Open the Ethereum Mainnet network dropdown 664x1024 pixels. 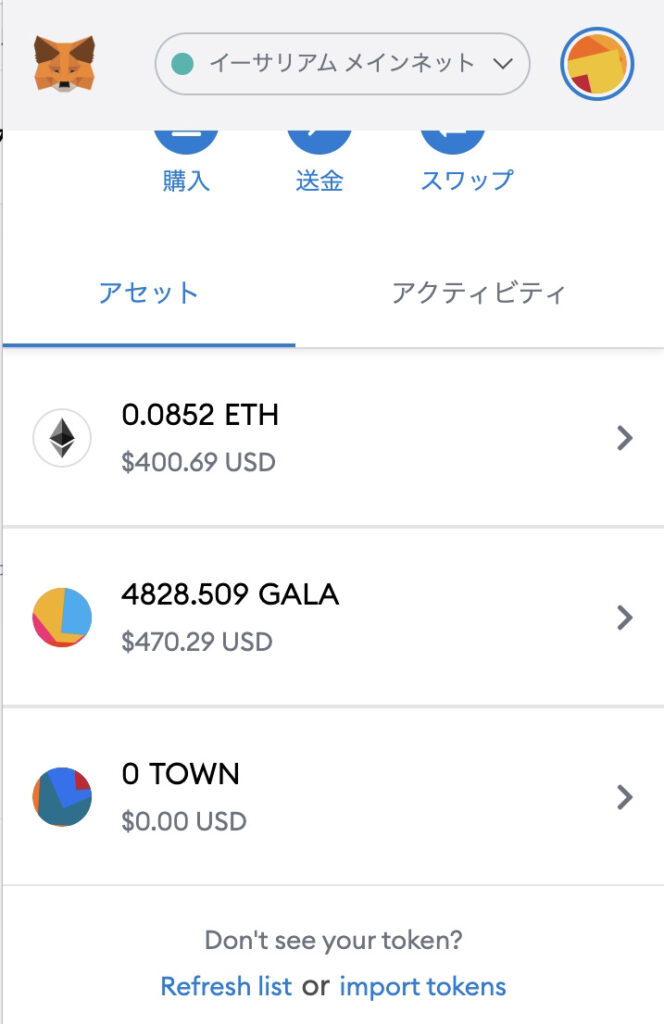point(342,63)
